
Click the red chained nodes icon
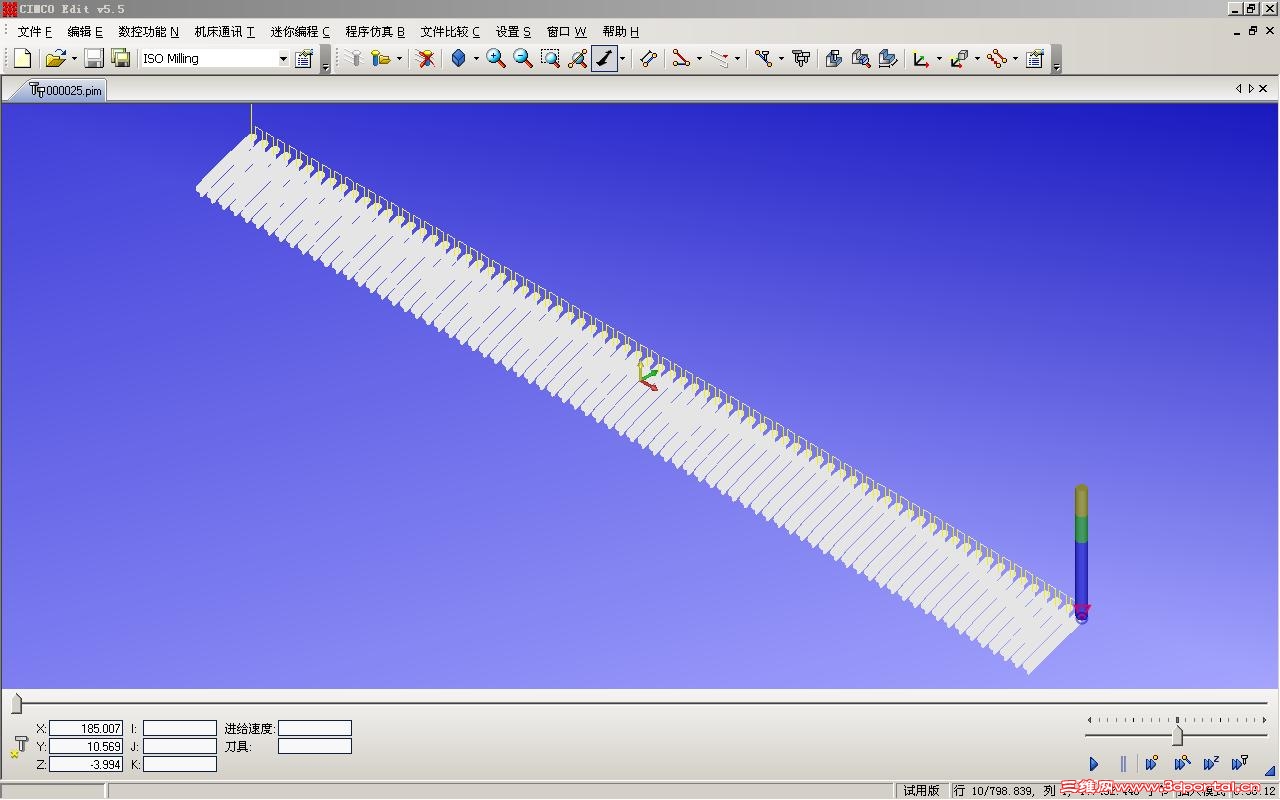[997, 58]
